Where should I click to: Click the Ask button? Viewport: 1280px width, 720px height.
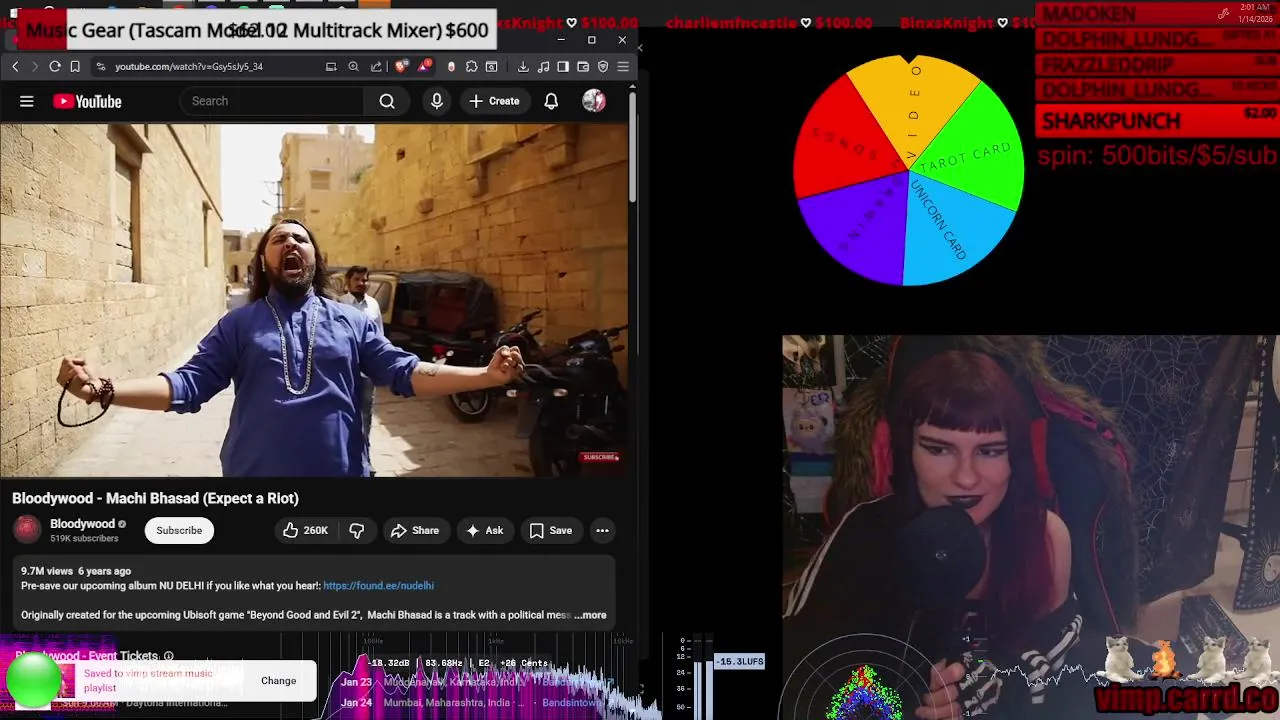coord(485,530)
